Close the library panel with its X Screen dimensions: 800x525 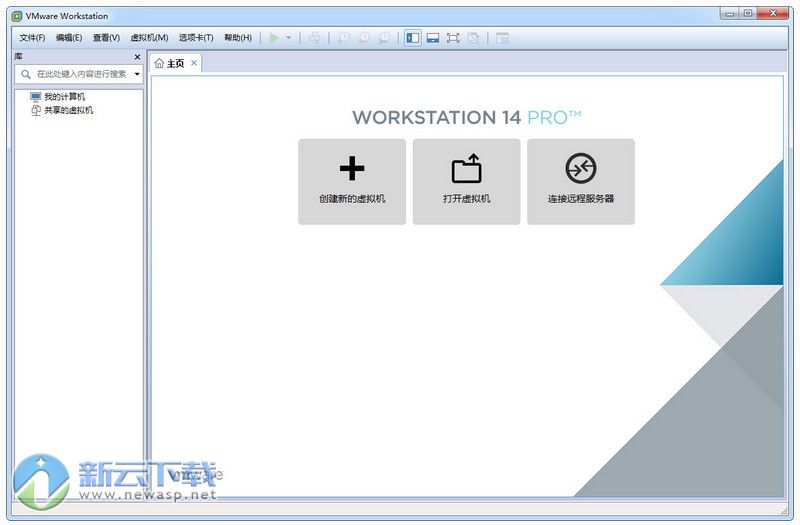coord(138,57)
